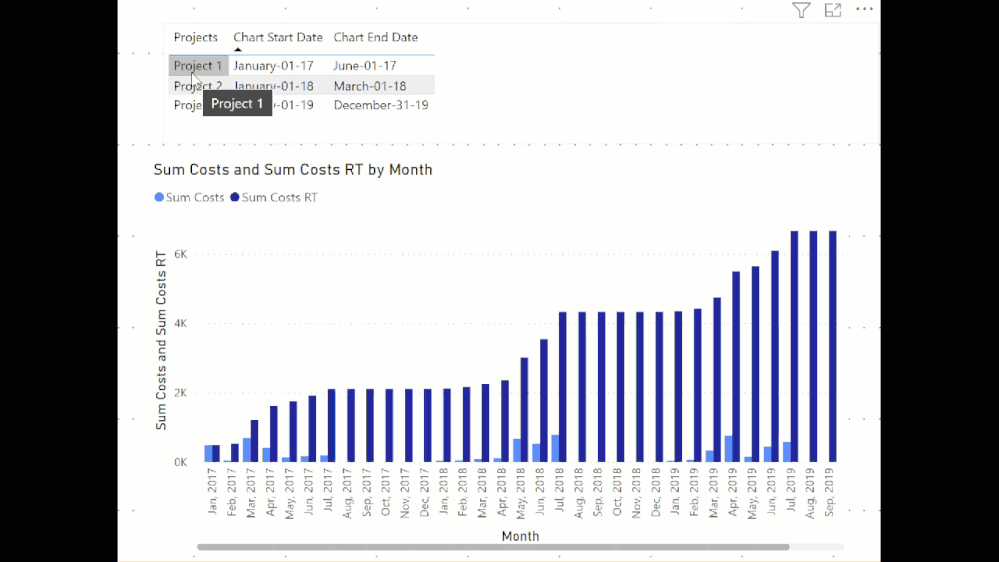Click the horizontal chart scrollbar thumb
Image resolution: width=999 pixels, height=562 pixels.
tap(493, 547)
